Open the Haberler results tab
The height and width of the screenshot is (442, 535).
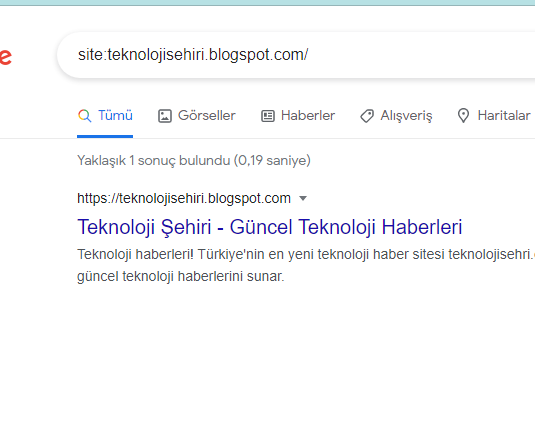click(308, 115)
